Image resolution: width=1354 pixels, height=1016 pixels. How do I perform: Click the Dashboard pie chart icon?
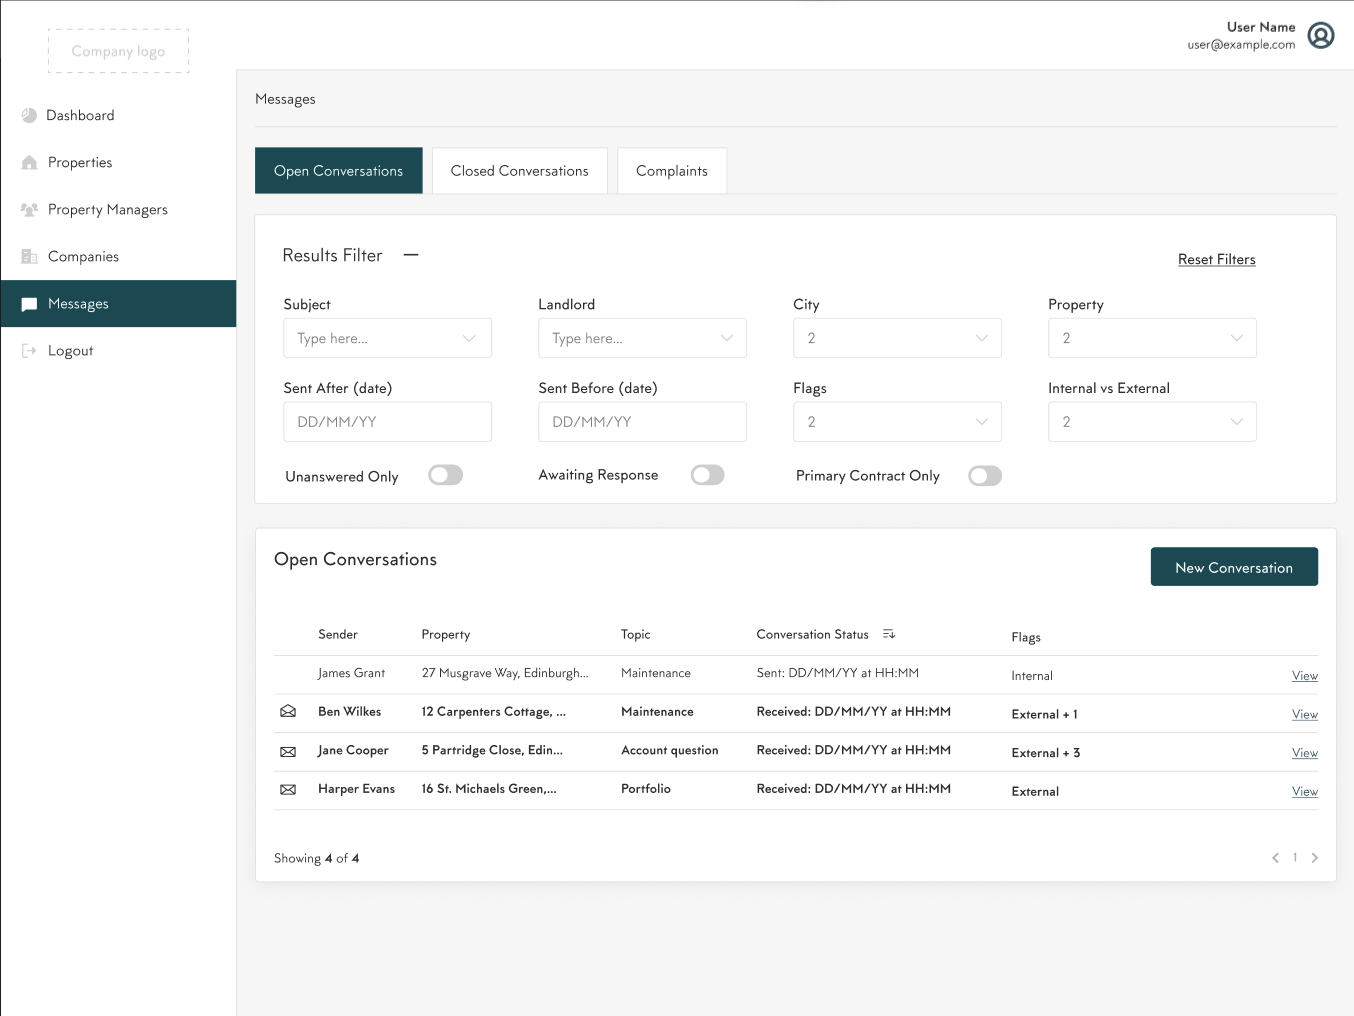(29, 116)
